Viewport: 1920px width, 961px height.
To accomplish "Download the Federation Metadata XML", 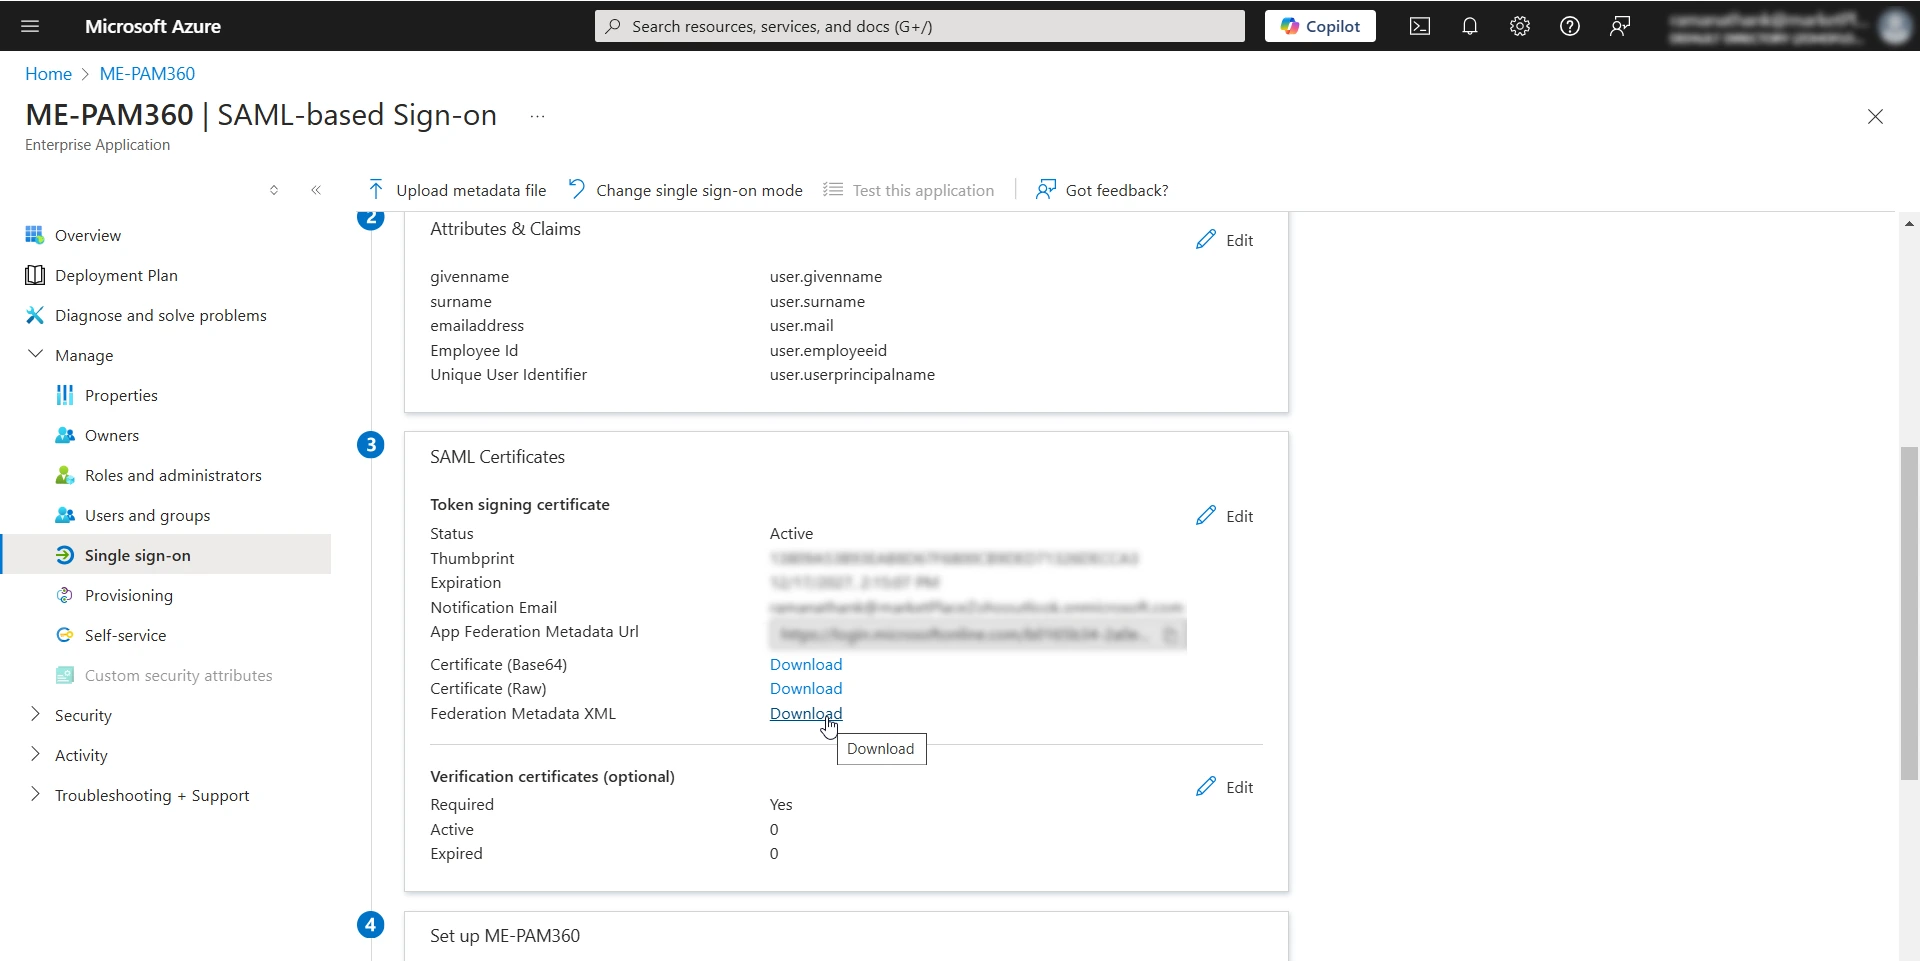I will 806,713.
